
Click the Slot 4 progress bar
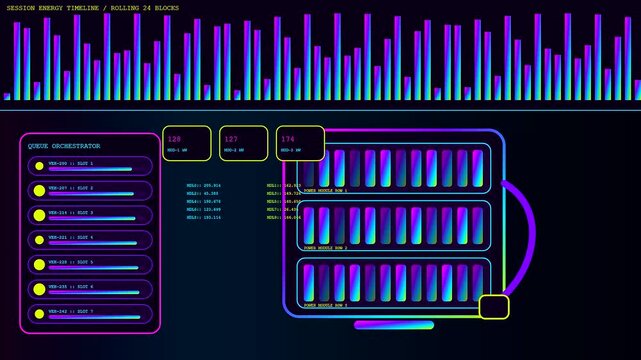(92, 243)
